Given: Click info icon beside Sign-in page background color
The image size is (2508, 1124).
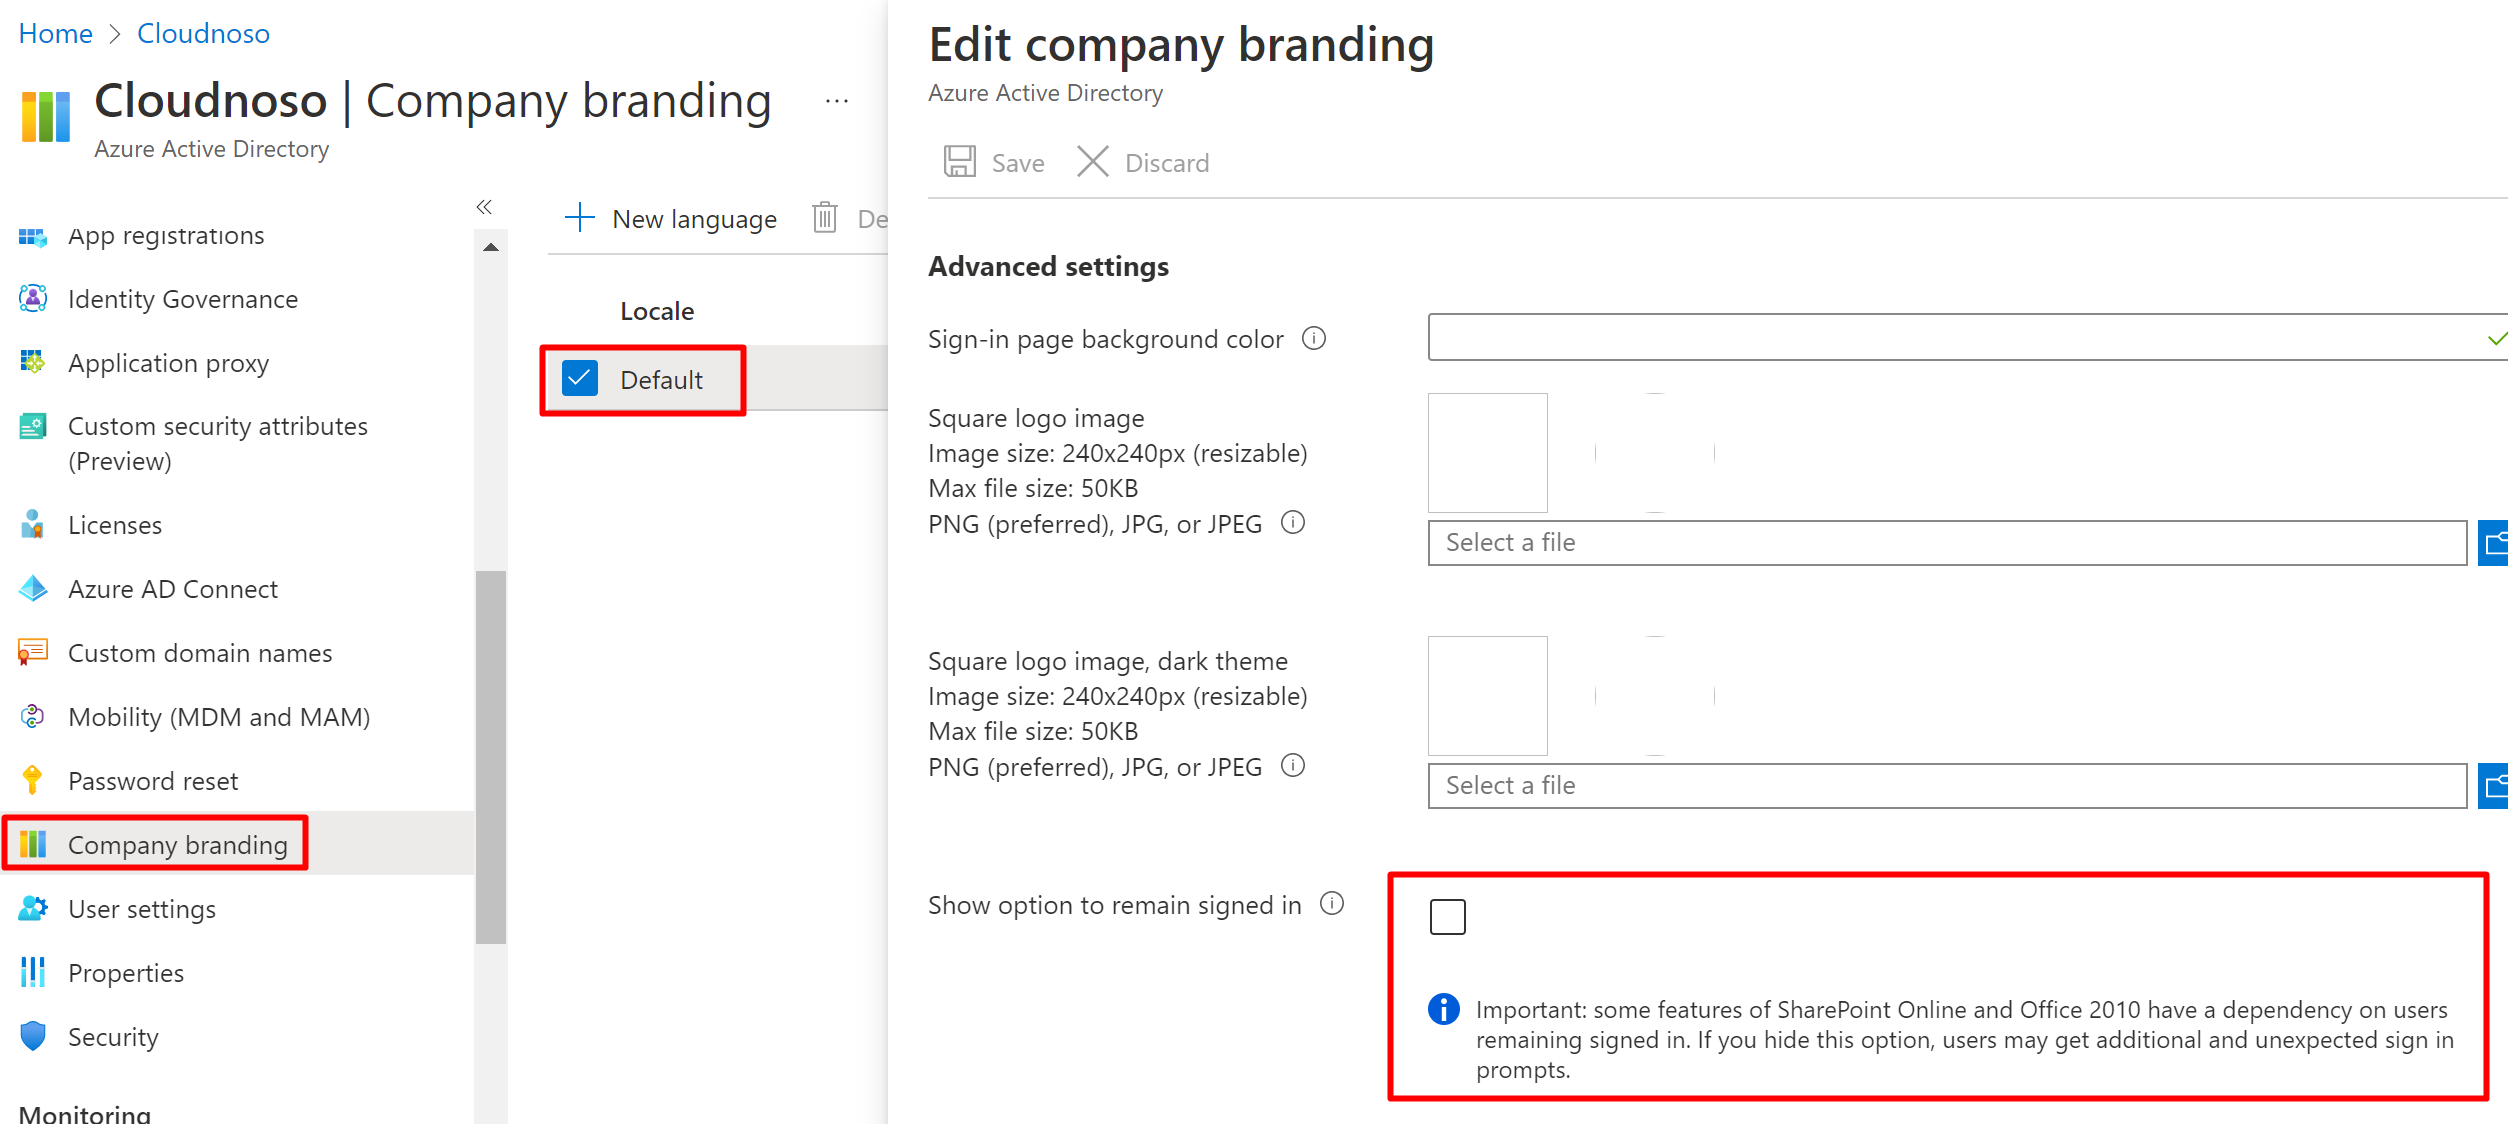Looking at the screenshot, I should pos(1313,339).
